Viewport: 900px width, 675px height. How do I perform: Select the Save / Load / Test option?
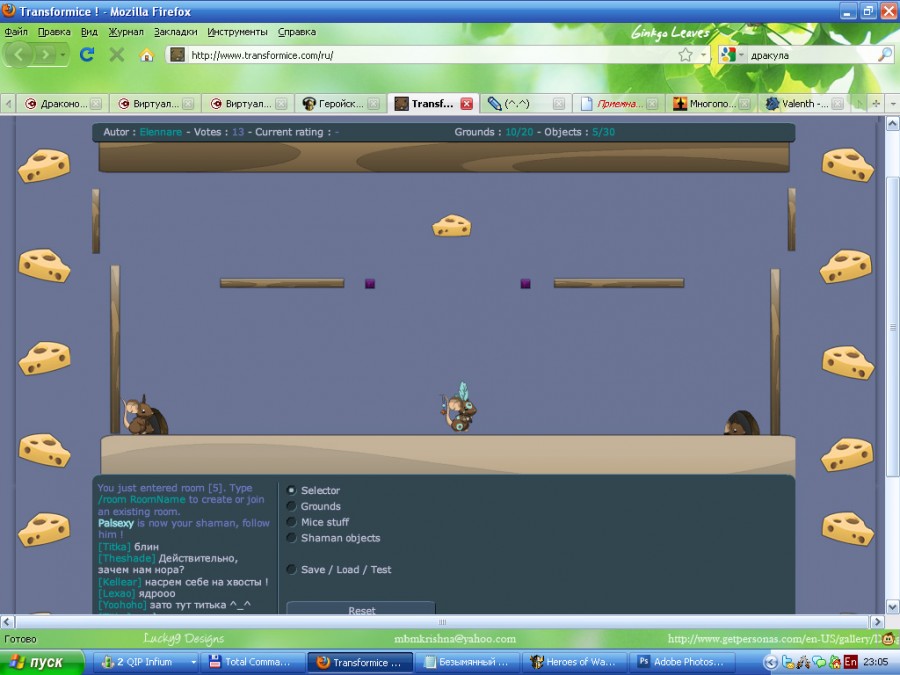(x=292, y=569)
